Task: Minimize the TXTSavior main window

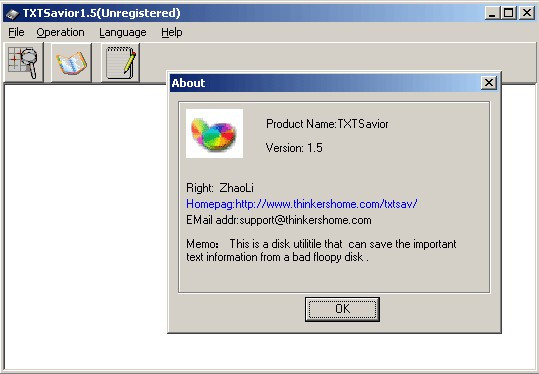Action: (492, 13)
